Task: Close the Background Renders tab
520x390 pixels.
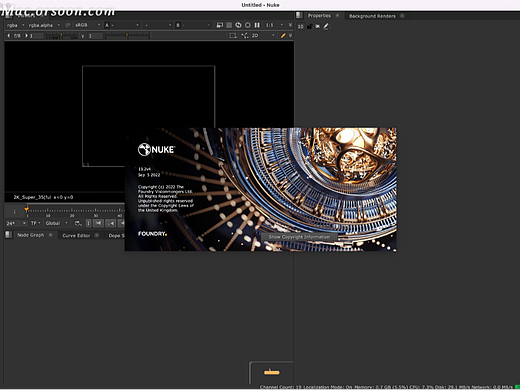Action: tap(402, 16)
